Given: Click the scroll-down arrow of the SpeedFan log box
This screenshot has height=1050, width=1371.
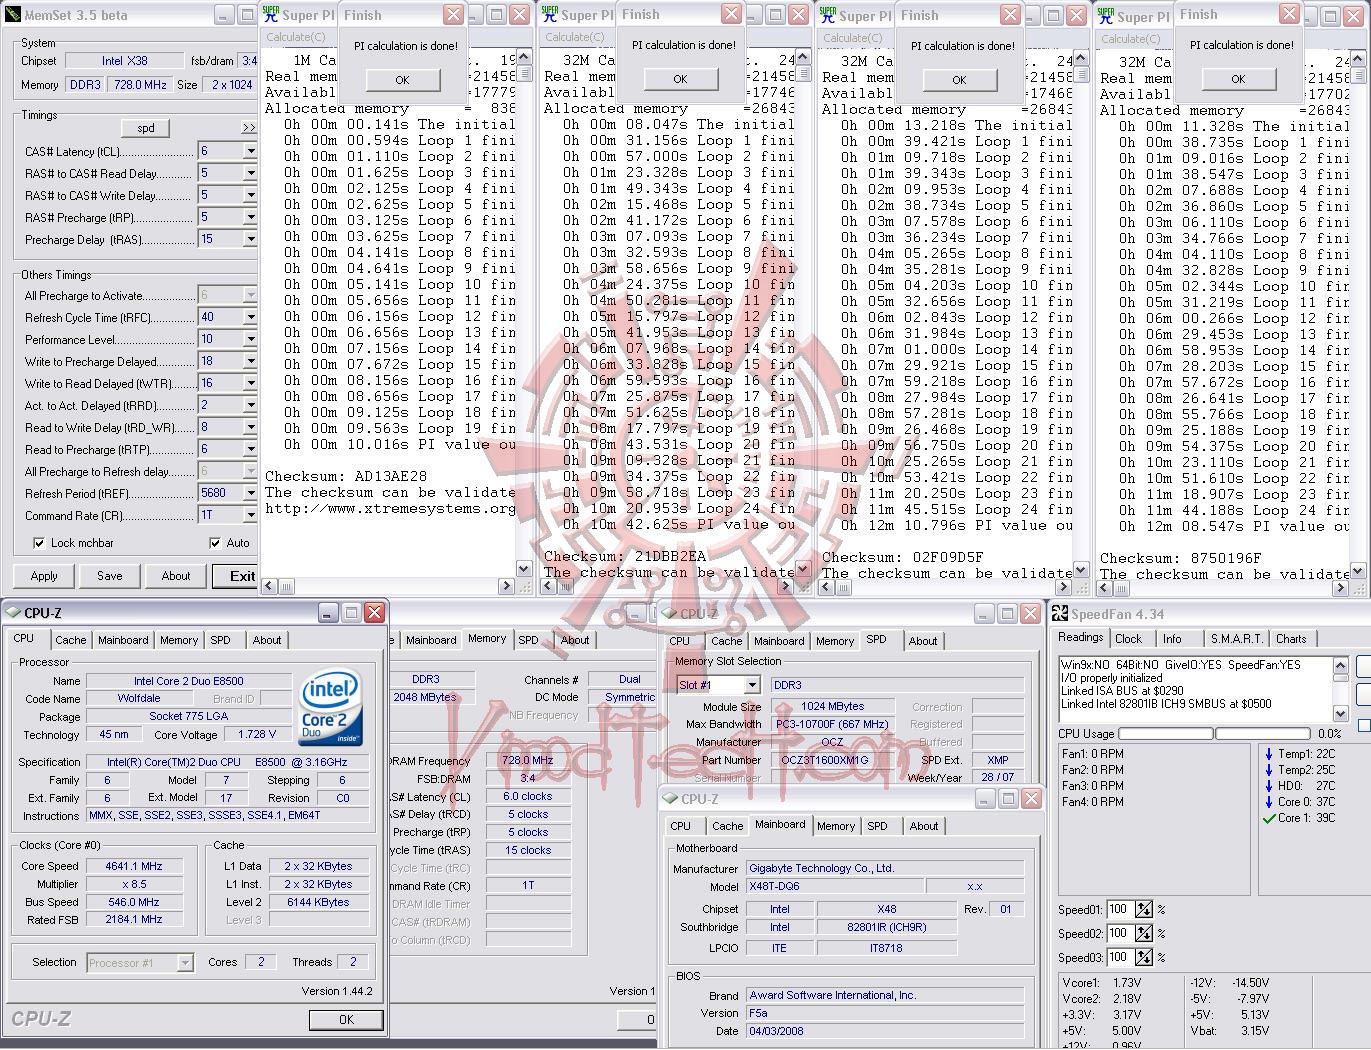Looking at the screenshot, I should tap(1341, 713).
